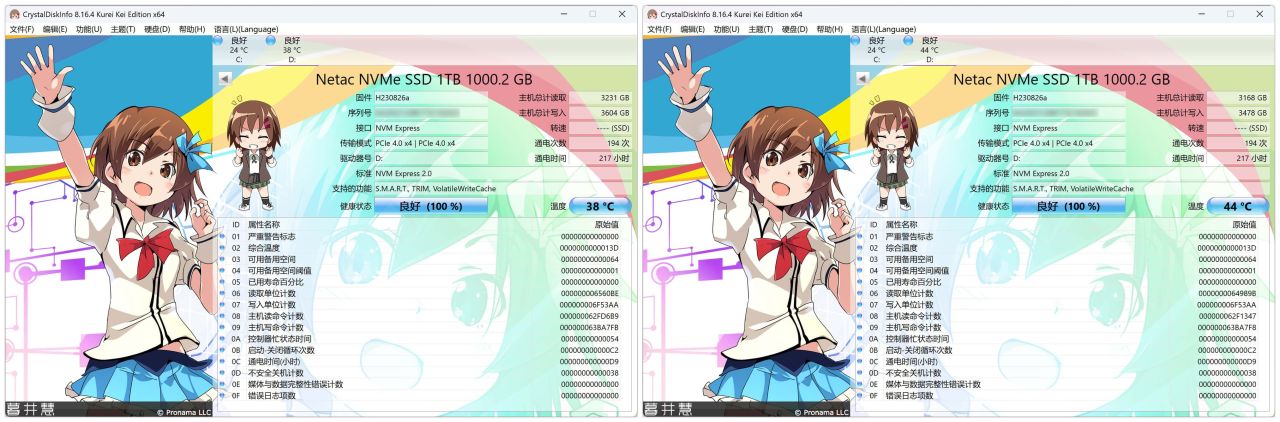Click status dot of 写入单位计数 row, right window
Screen dimensions: 1280x422
tap(860, 305)
